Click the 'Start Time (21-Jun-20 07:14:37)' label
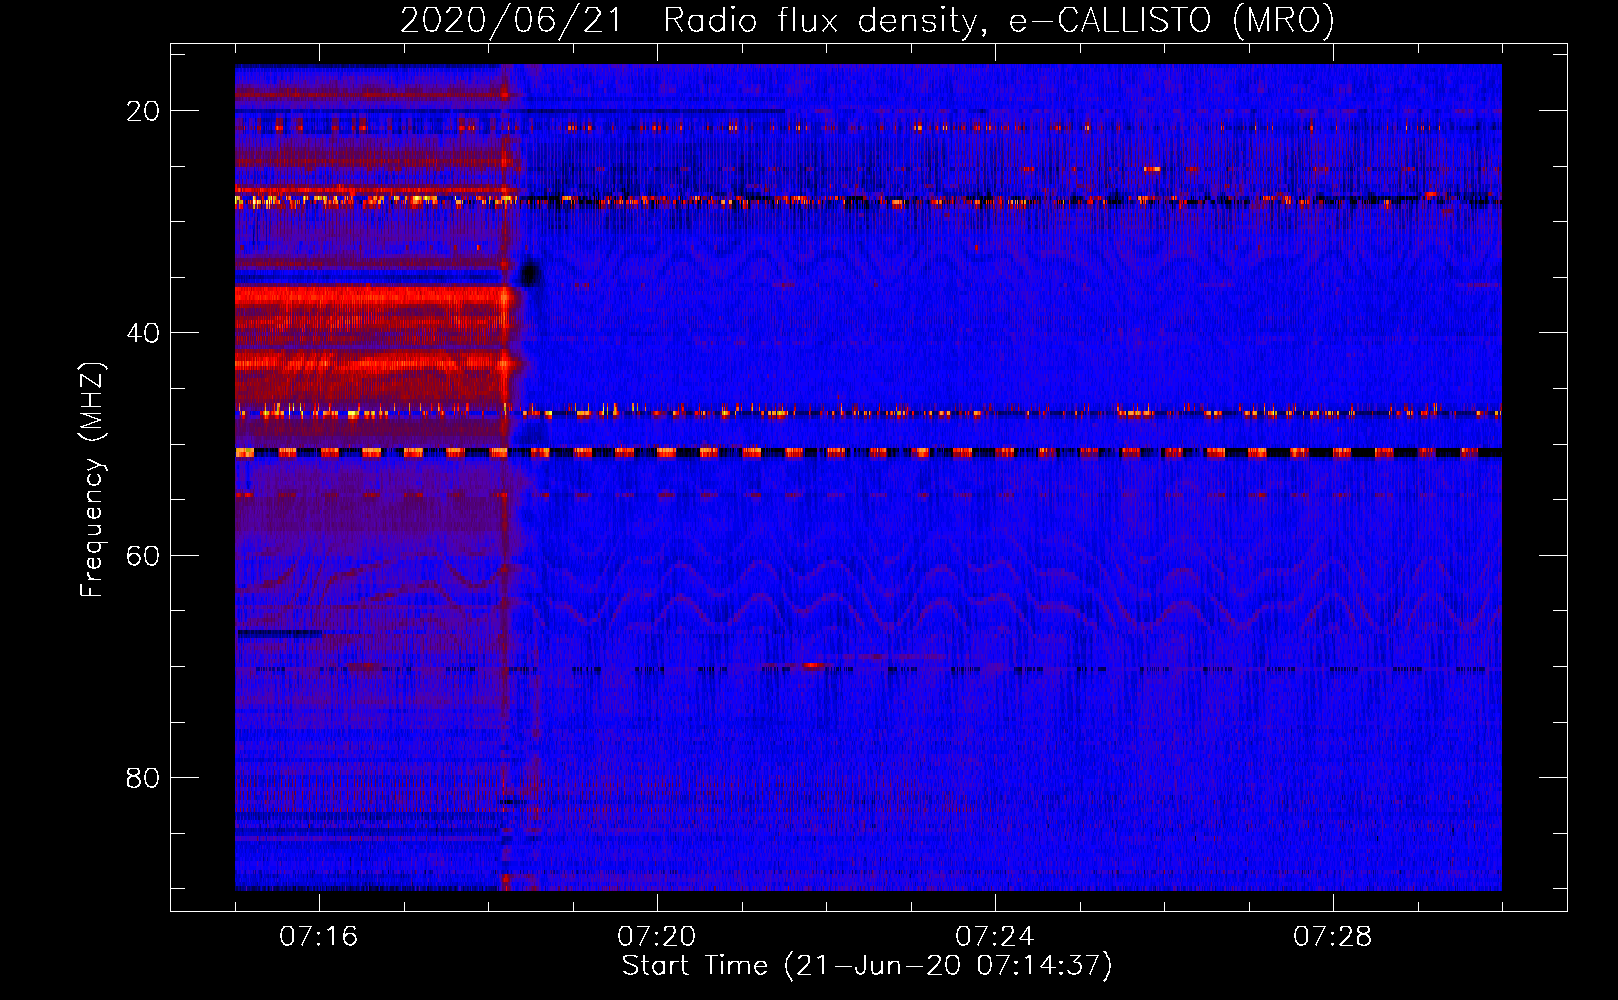Image resolution: width=1618 pixels, height=1000 pixels. click(867, 966)
